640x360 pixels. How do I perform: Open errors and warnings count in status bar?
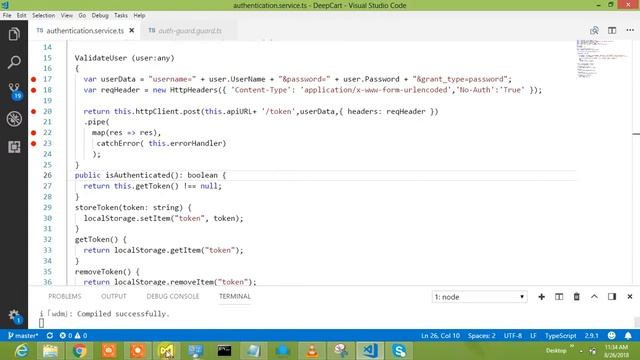[x=73, y=336]
